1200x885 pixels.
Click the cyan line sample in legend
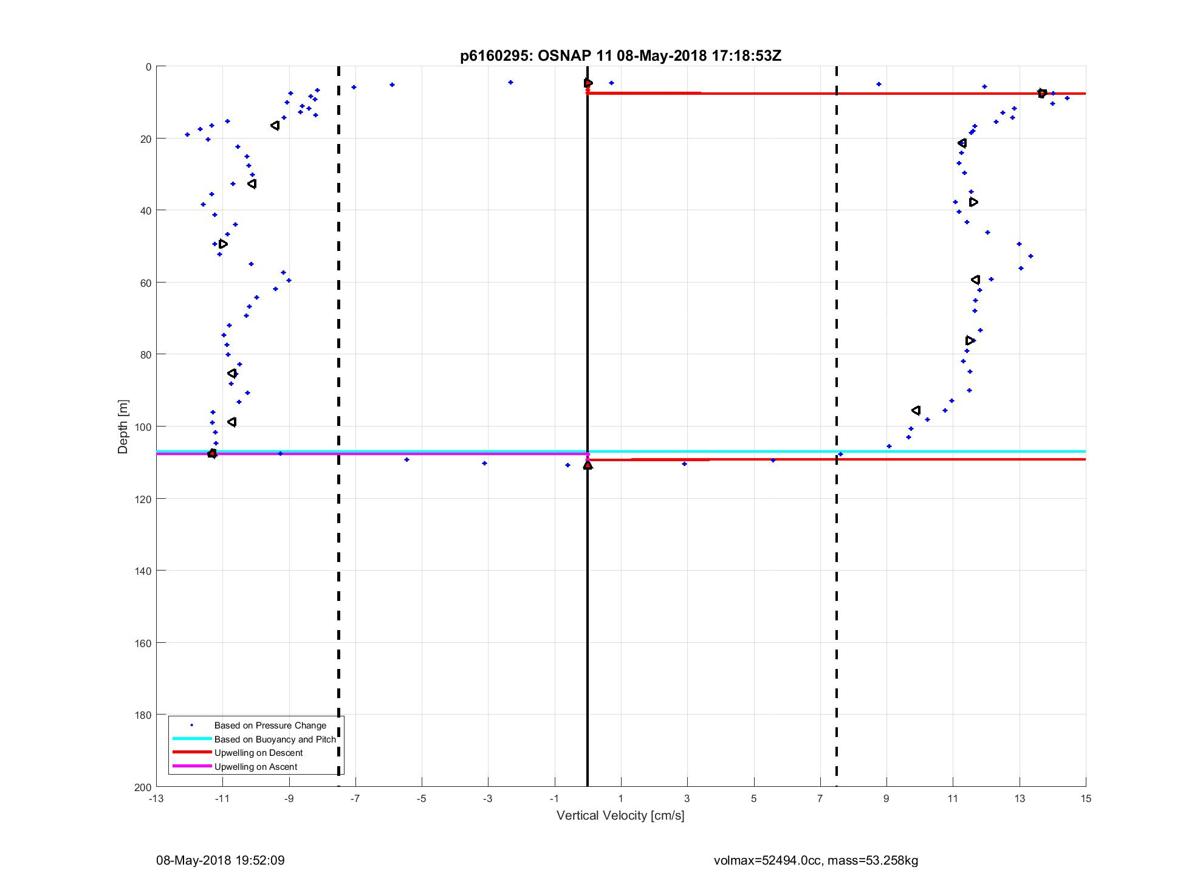[x=191, y=738]
